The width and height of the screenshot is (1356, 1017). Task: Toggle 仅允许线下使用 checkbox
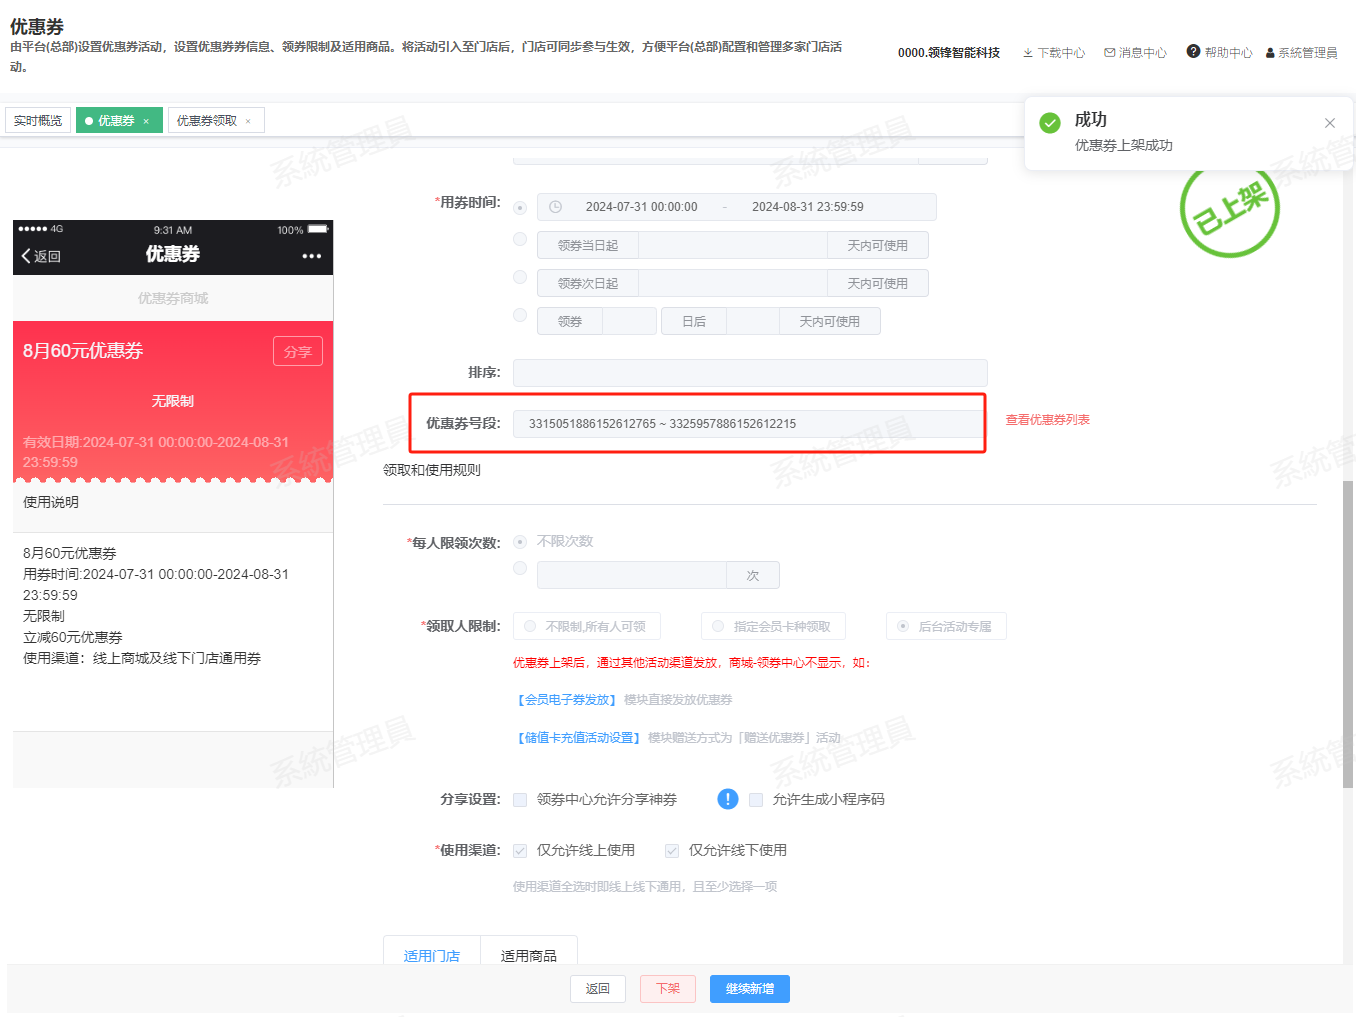(672, 851)
